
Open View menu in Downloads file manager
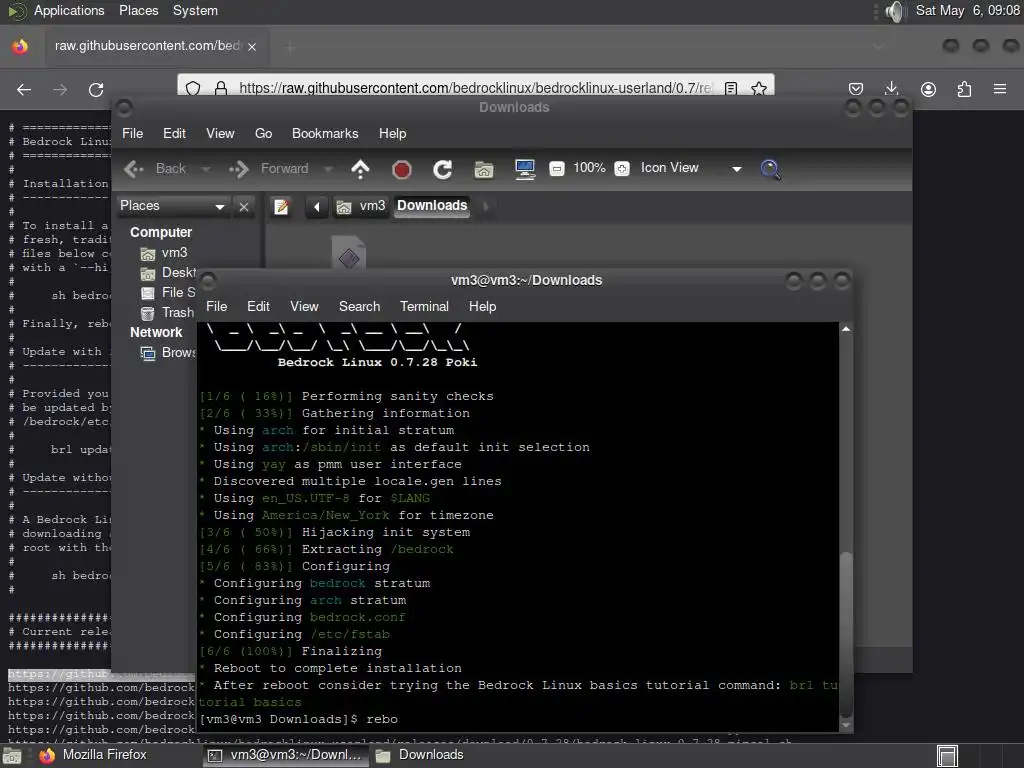pos(220,133)
